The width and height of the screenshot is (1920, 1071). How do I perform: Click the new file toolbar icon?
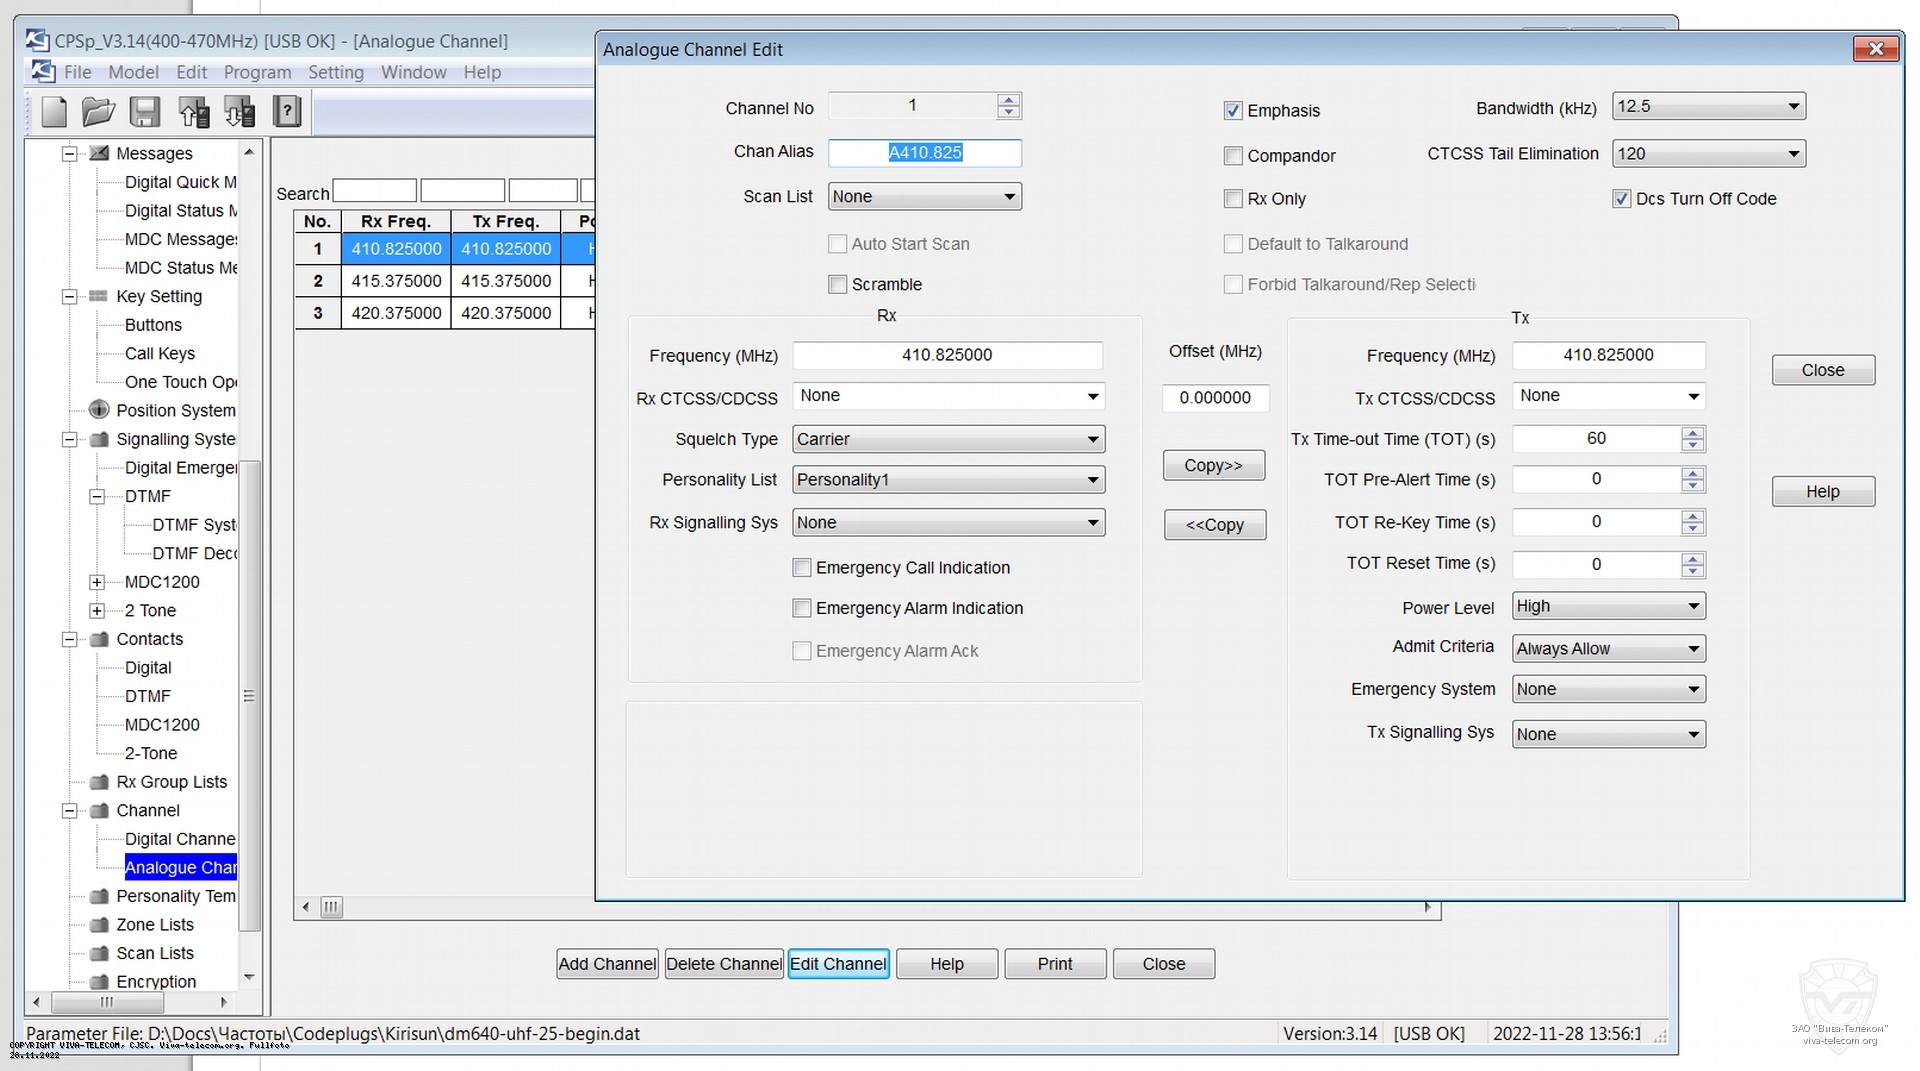(54, 112)
